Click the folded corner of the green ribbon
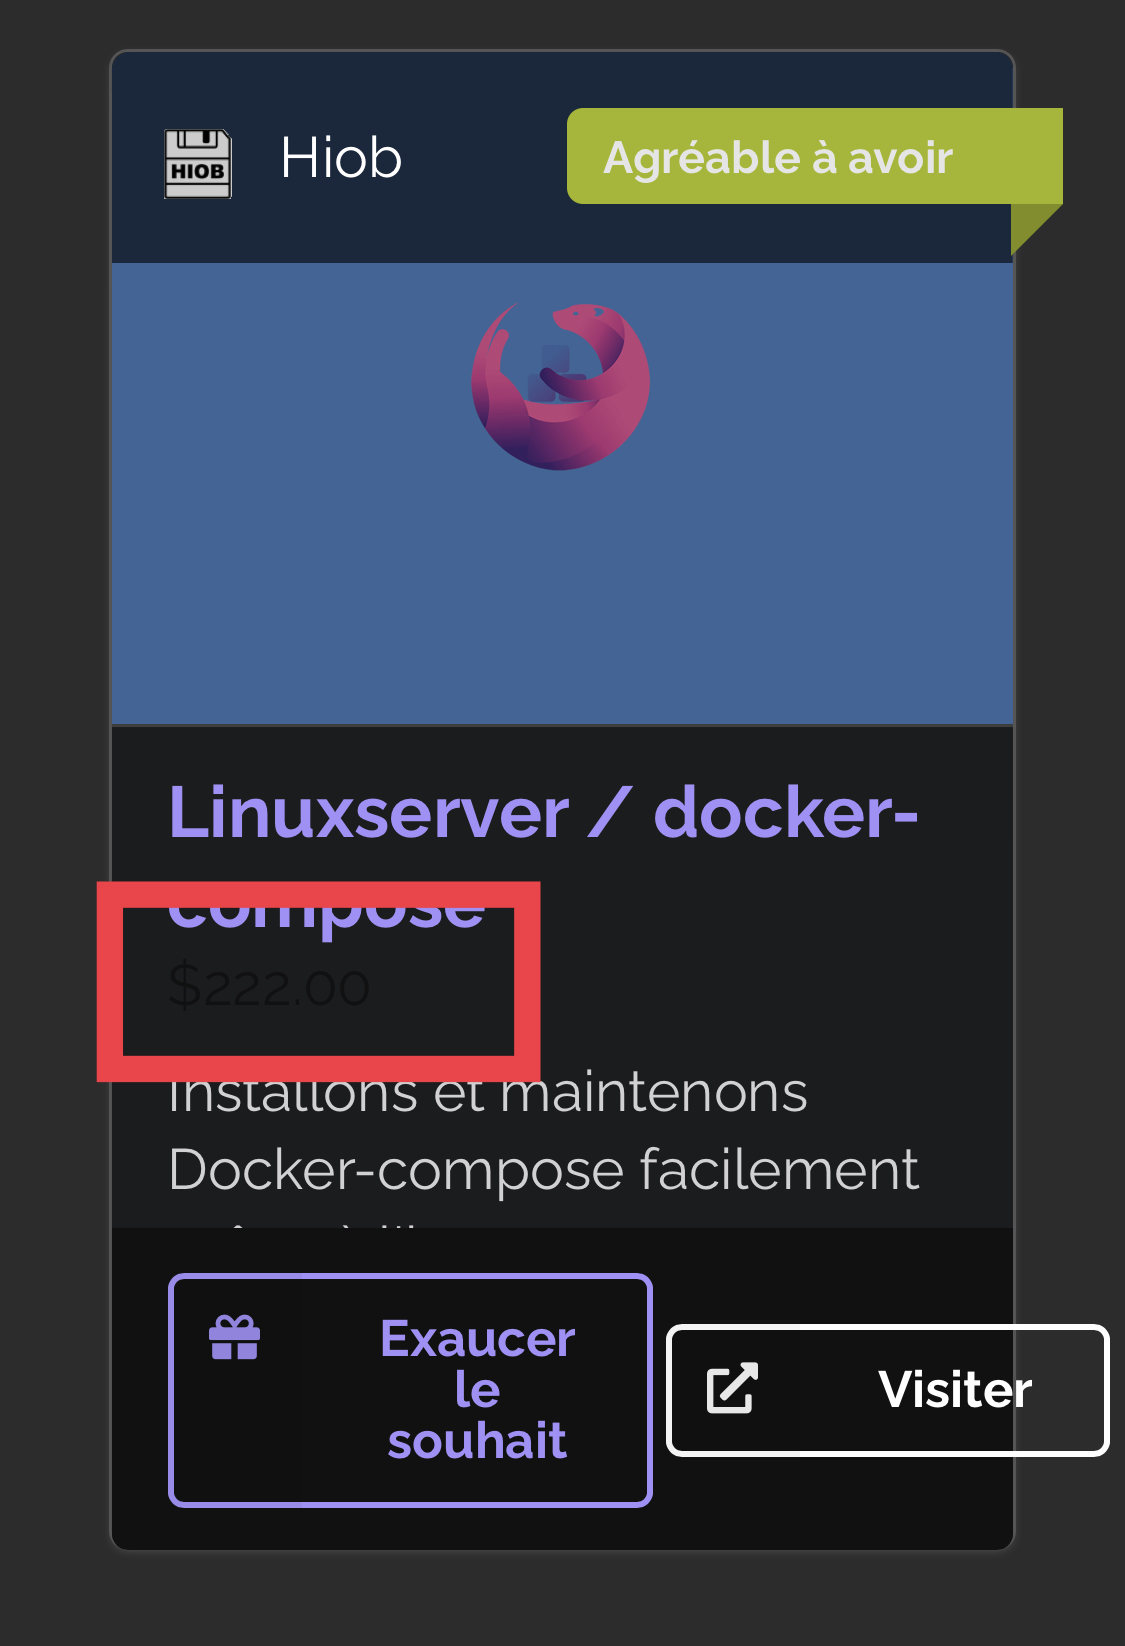This screenshot has width=1125, height=1646. pyautogui.click(x=1036, y=229)
